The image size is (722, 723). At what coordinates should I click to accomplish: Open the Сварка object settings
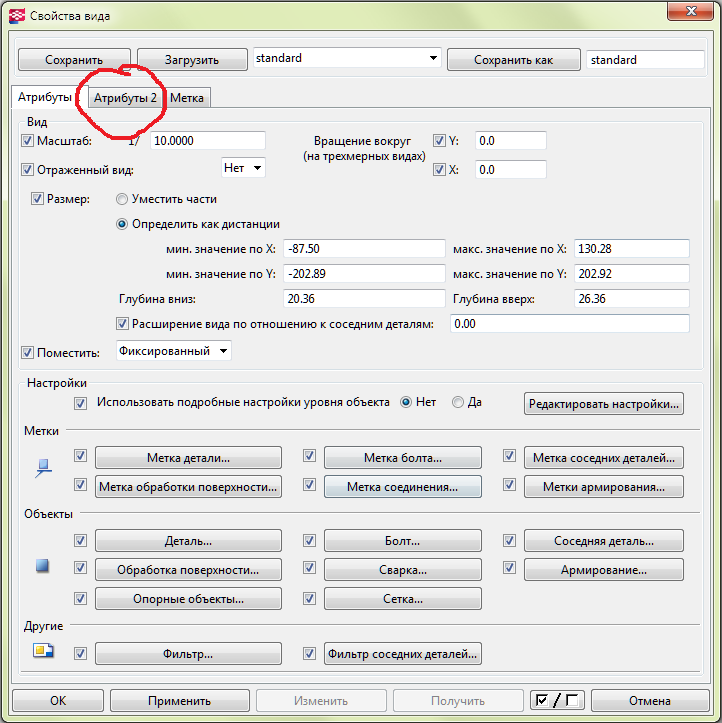403,570
